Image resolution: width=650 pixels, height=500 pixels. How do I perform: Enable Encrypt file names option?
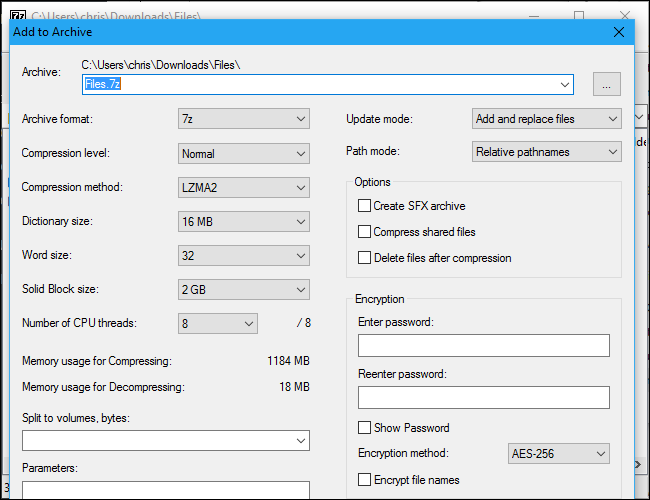click(365, 480)
